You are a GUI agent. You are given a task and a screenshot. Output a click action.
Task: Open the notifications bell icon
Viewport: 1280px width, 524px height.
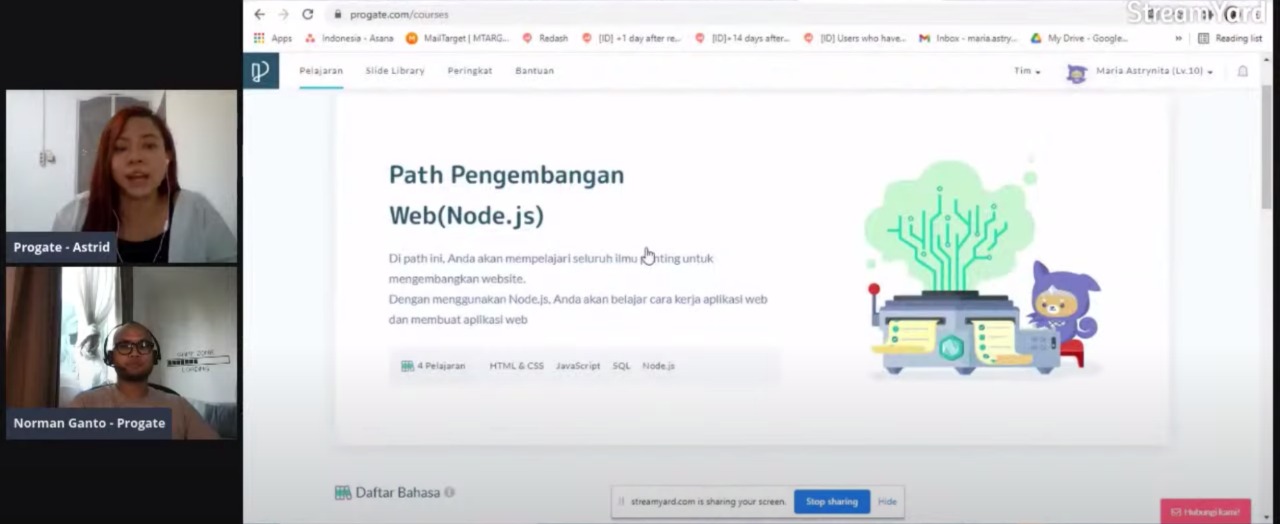[1243, 71]
